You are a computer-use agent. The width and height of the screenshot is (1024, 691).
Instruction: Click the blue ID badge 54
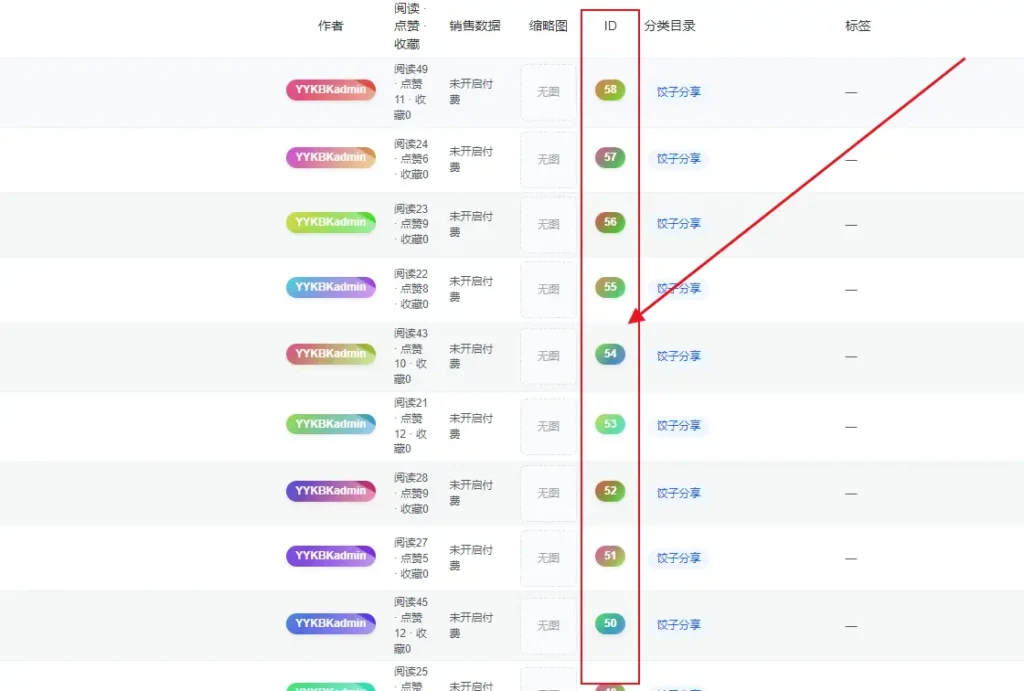(608, 355)
